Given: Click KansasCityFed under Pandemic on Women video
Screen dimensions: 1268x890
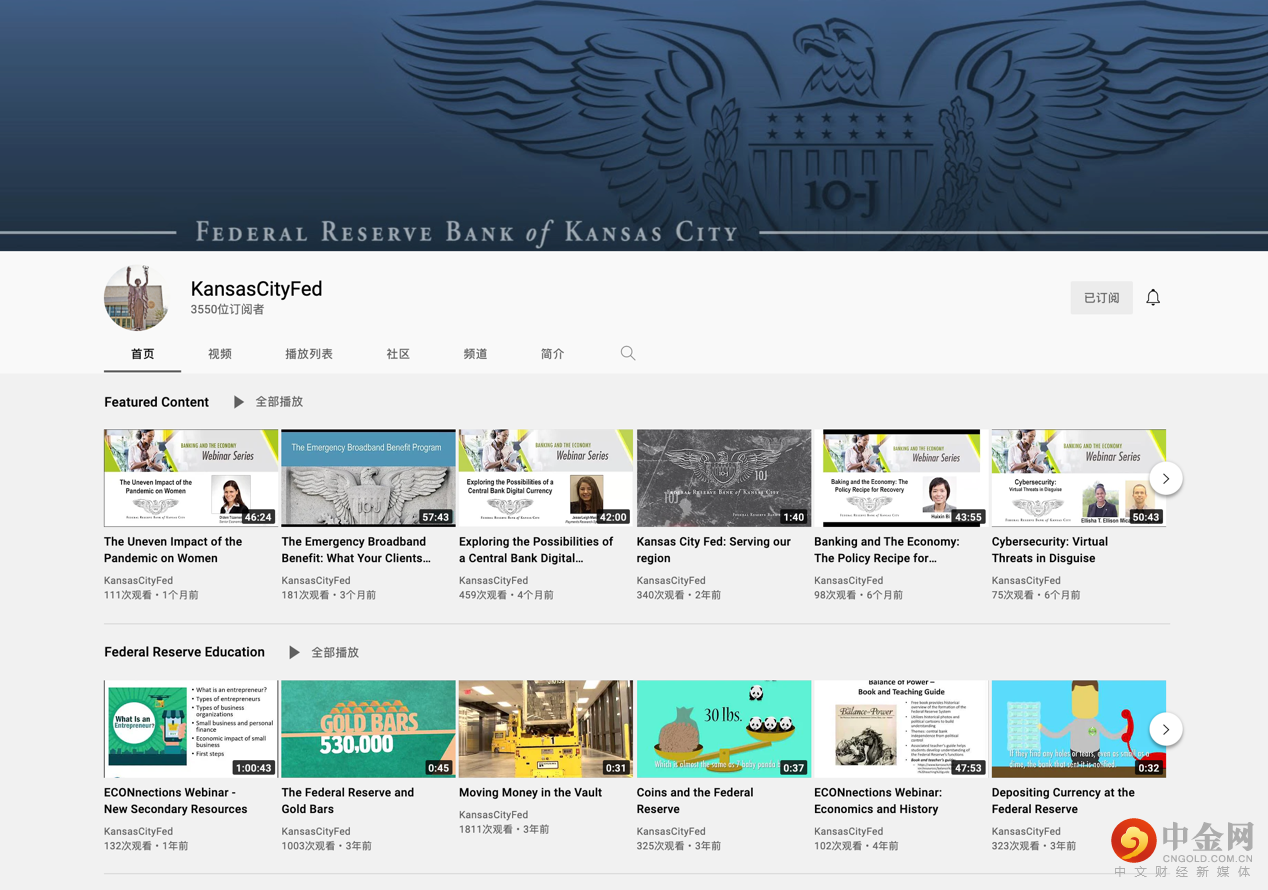Looking at the screenshot, I should tap(138, 581).
